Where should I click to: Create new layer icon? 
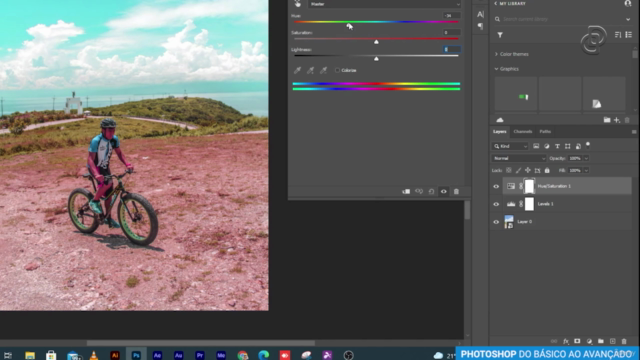[613, 341]
